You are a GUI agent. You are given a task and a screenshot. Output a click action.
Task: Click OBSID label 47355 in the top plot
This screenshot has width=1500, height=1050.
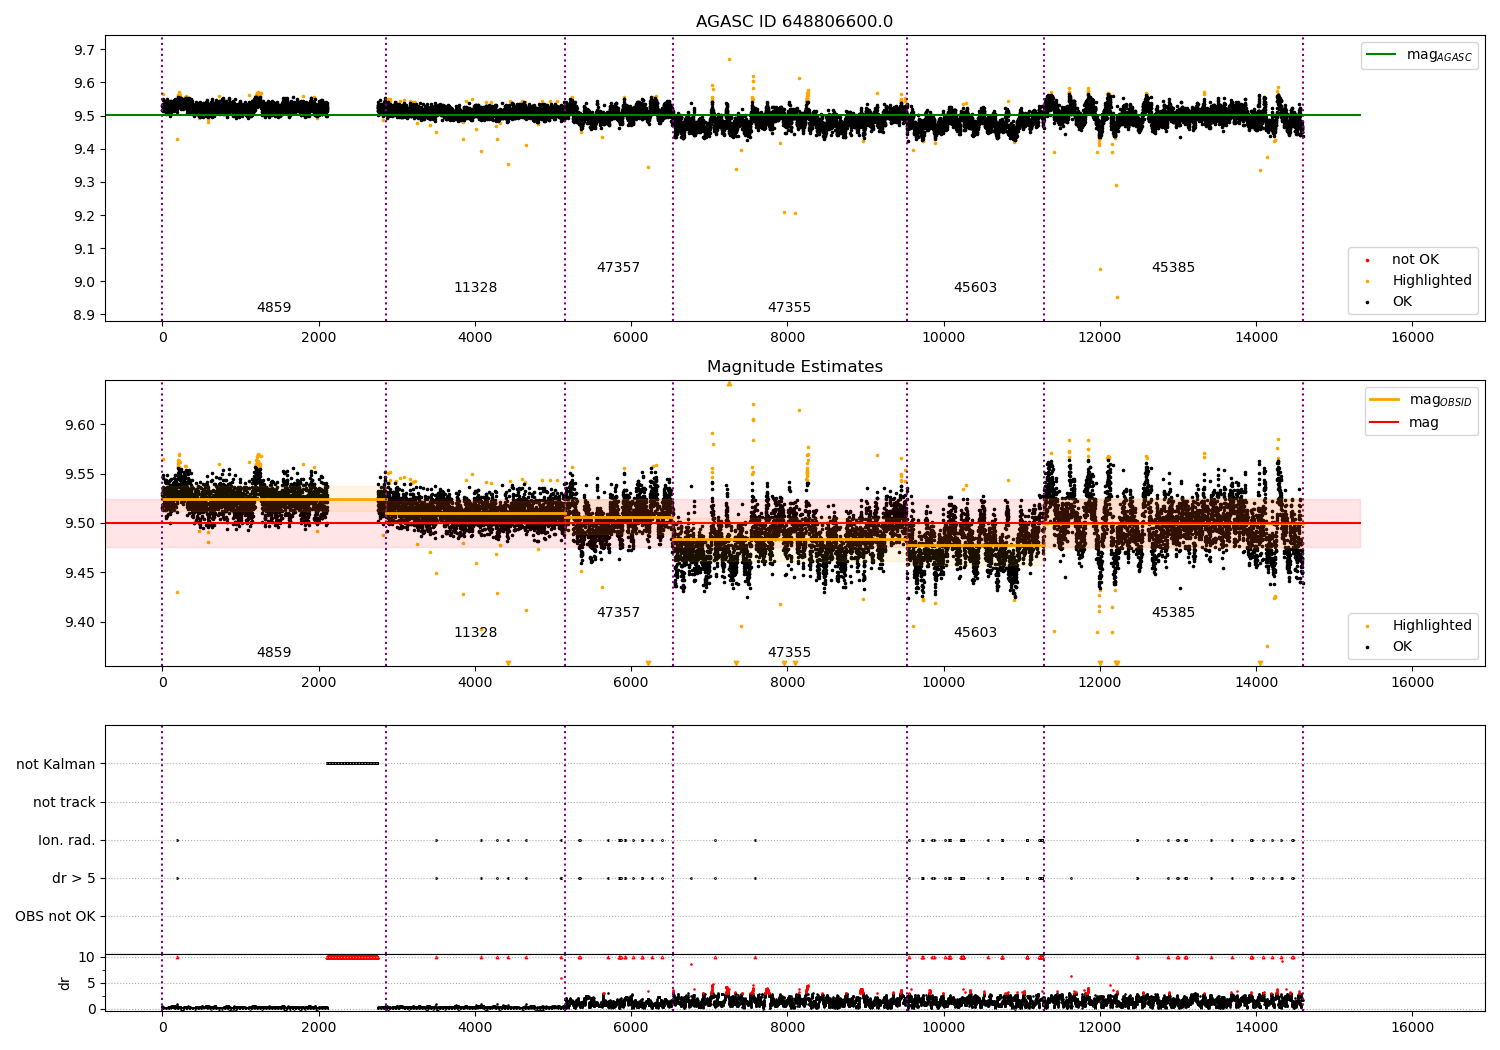[x=789, y=308]
